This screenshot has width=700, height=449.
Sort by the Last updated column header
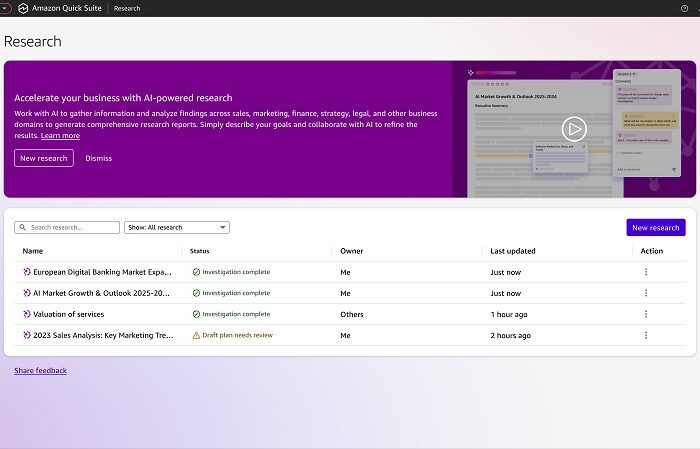pos(513,251)
